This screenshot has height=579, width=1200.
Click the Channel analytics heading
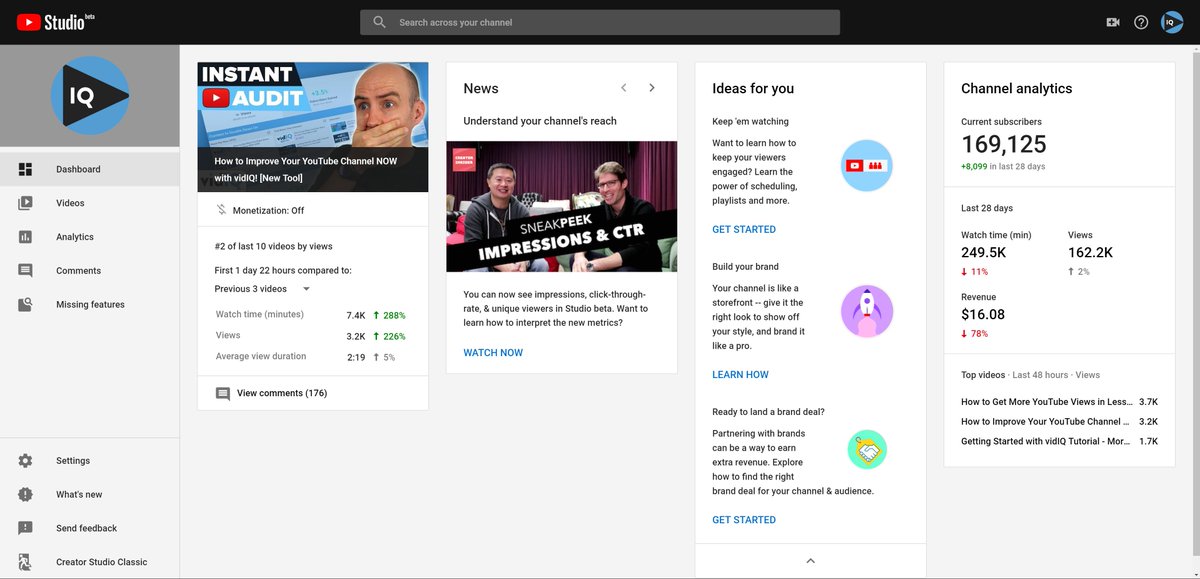click(x=1016, y=88)
